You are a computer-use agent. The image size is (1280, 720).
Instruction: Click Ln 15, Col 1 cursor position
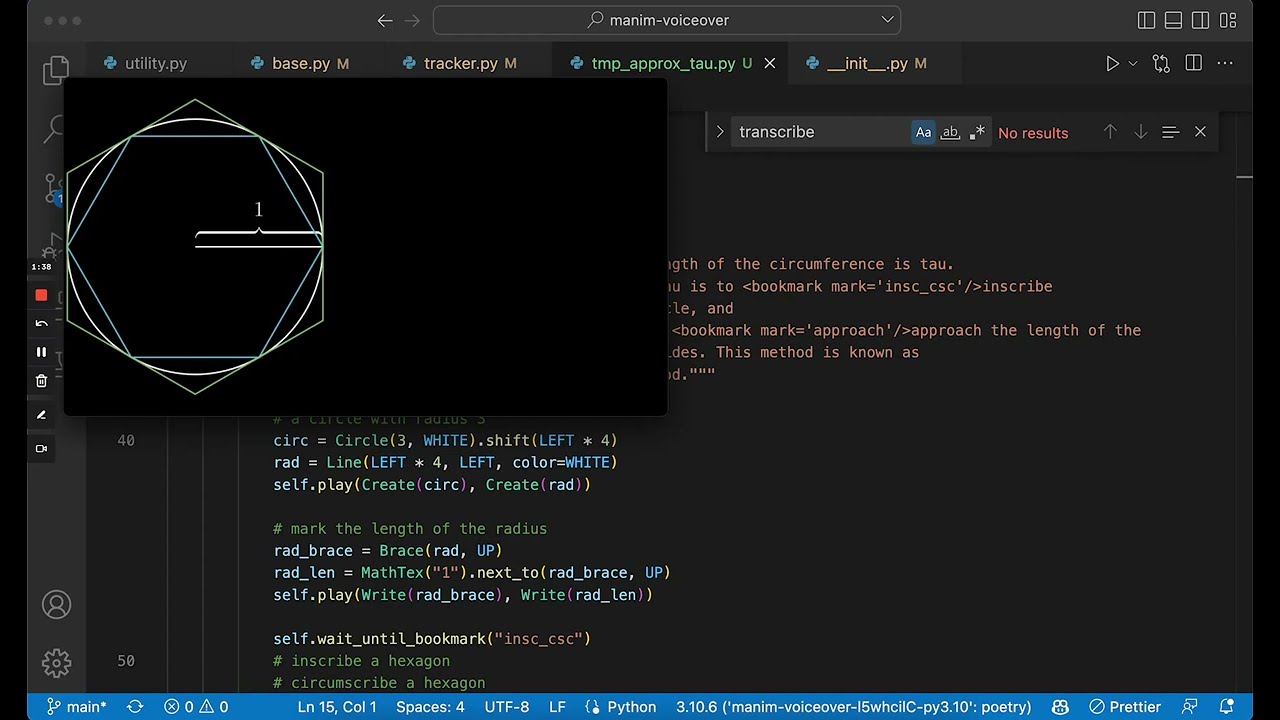click(x=336, y=706)
